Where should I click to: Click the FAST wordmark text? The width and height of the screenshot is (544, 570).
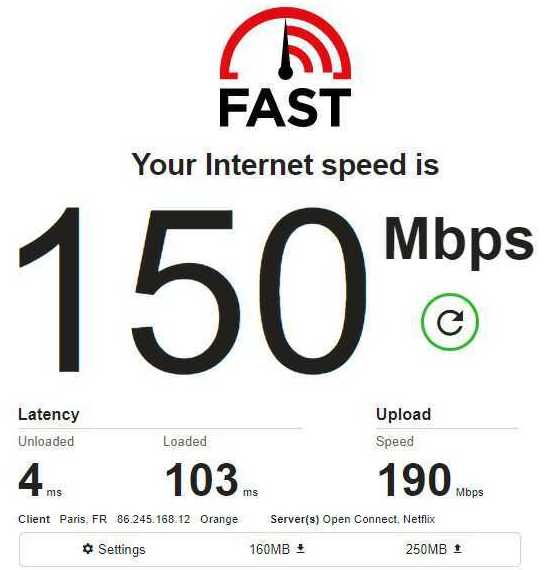(285, 108)
